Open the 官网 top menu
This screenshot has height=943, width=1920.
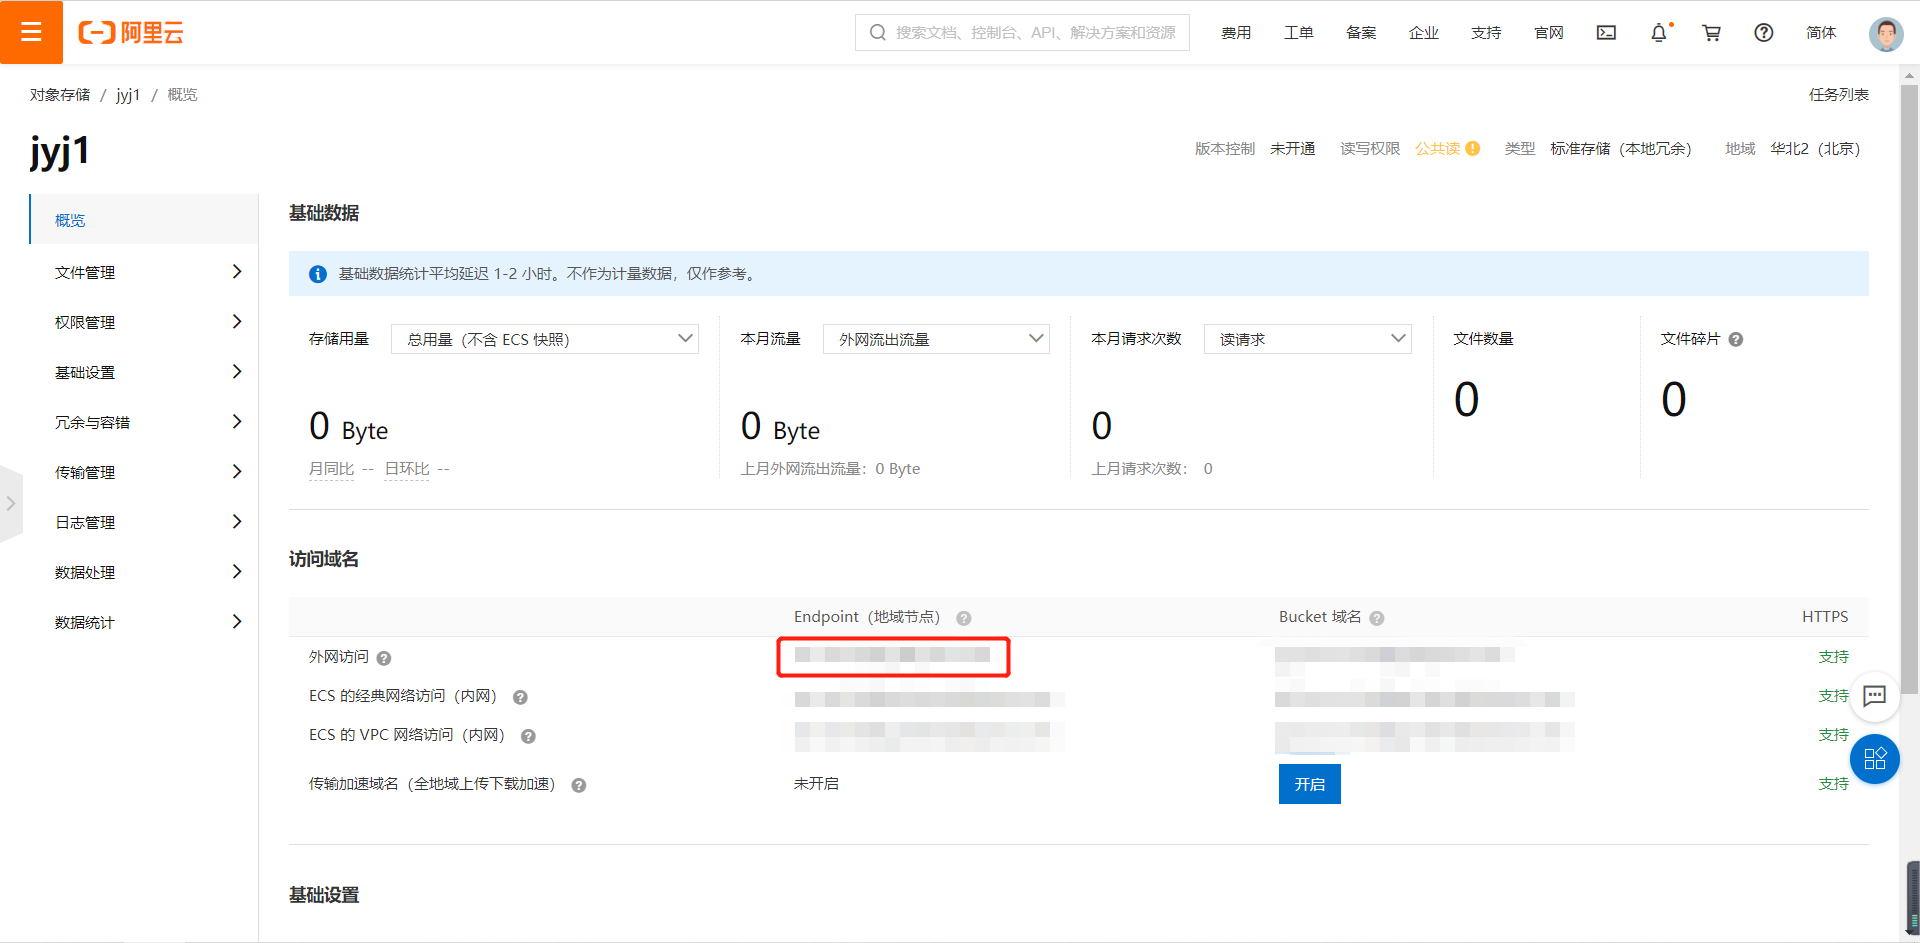[x=1549, y=33]
